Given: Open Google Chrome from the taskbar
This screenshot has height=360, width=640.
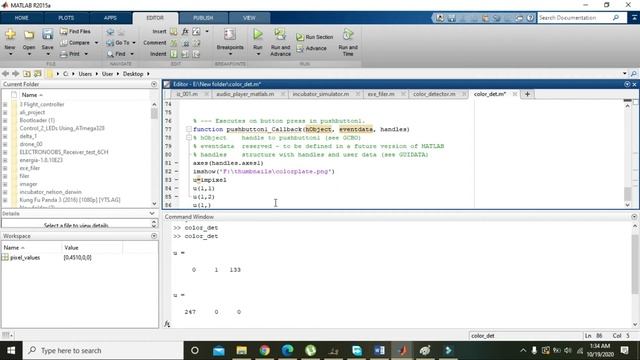Looking at the screenshot, I should click(x=264, y=350).
